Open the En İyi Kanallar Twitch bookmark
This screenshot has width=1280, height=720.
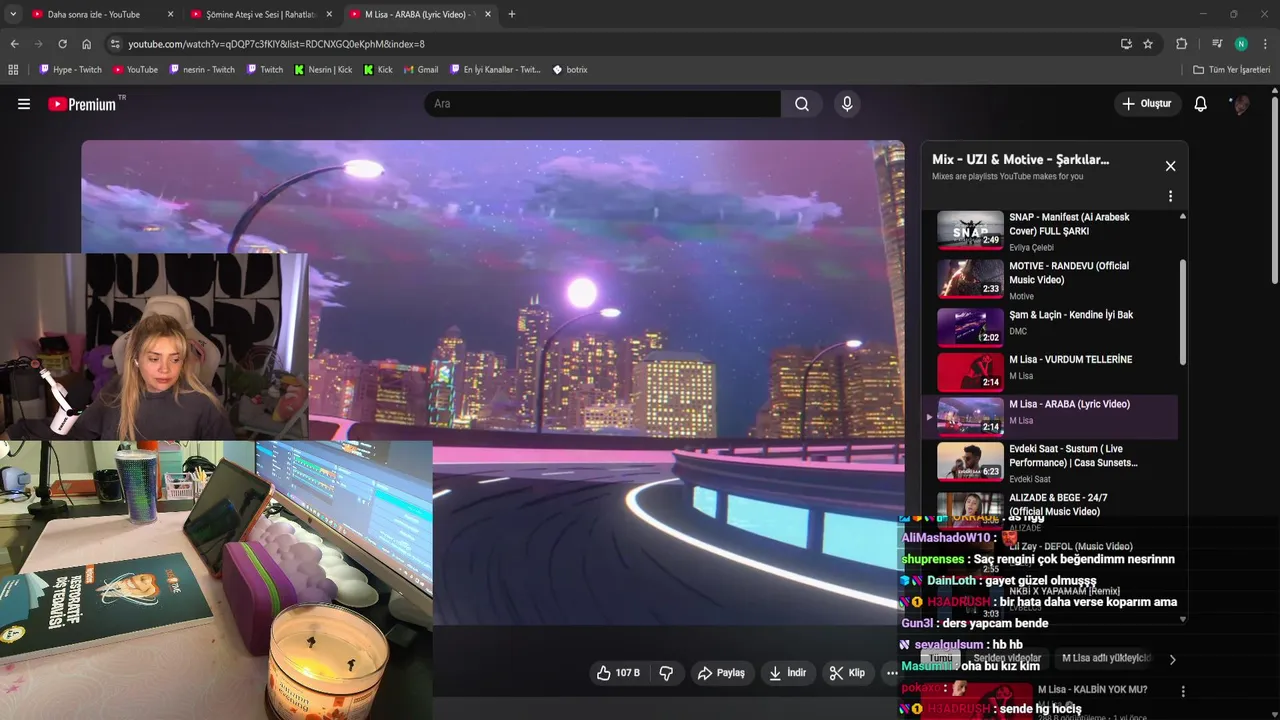495,70
